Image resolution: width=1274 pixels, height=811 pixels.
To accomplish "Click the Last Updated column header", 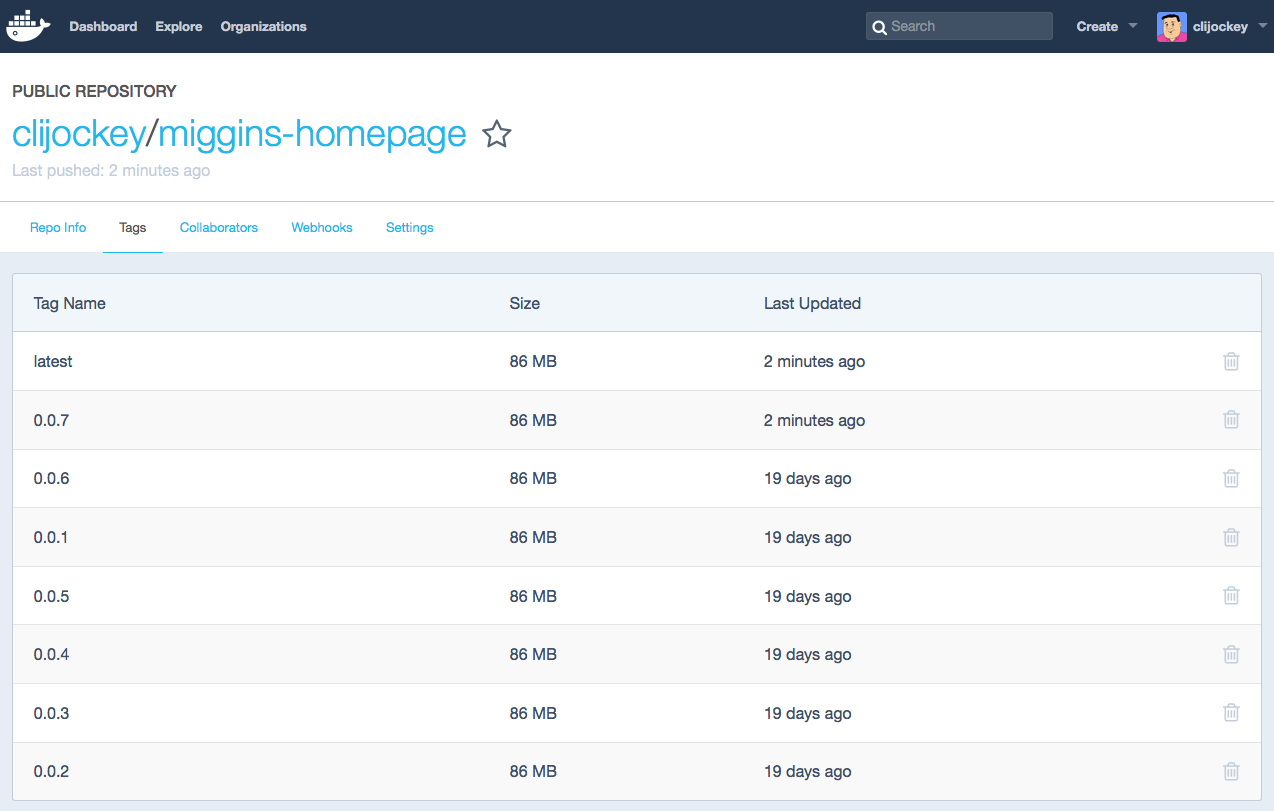I will coord(812,303).
